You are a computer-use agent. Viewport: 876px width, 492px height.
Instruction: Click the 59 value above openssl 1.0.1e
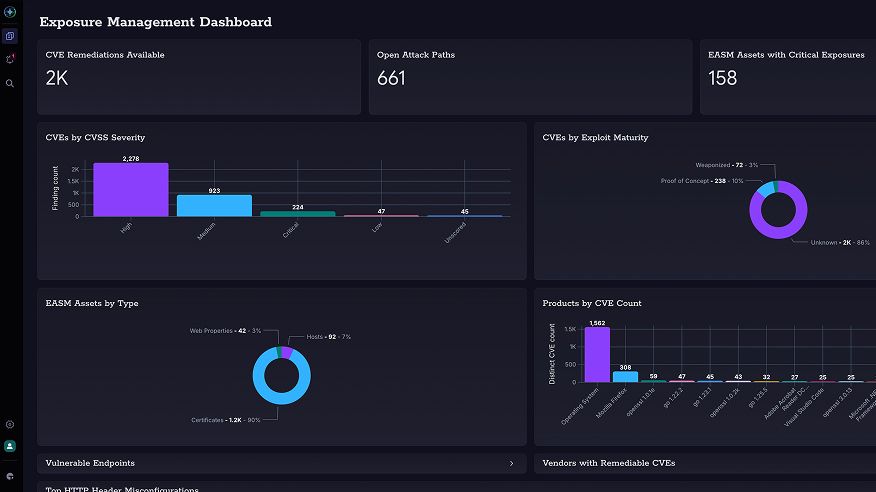pos(653,376)
